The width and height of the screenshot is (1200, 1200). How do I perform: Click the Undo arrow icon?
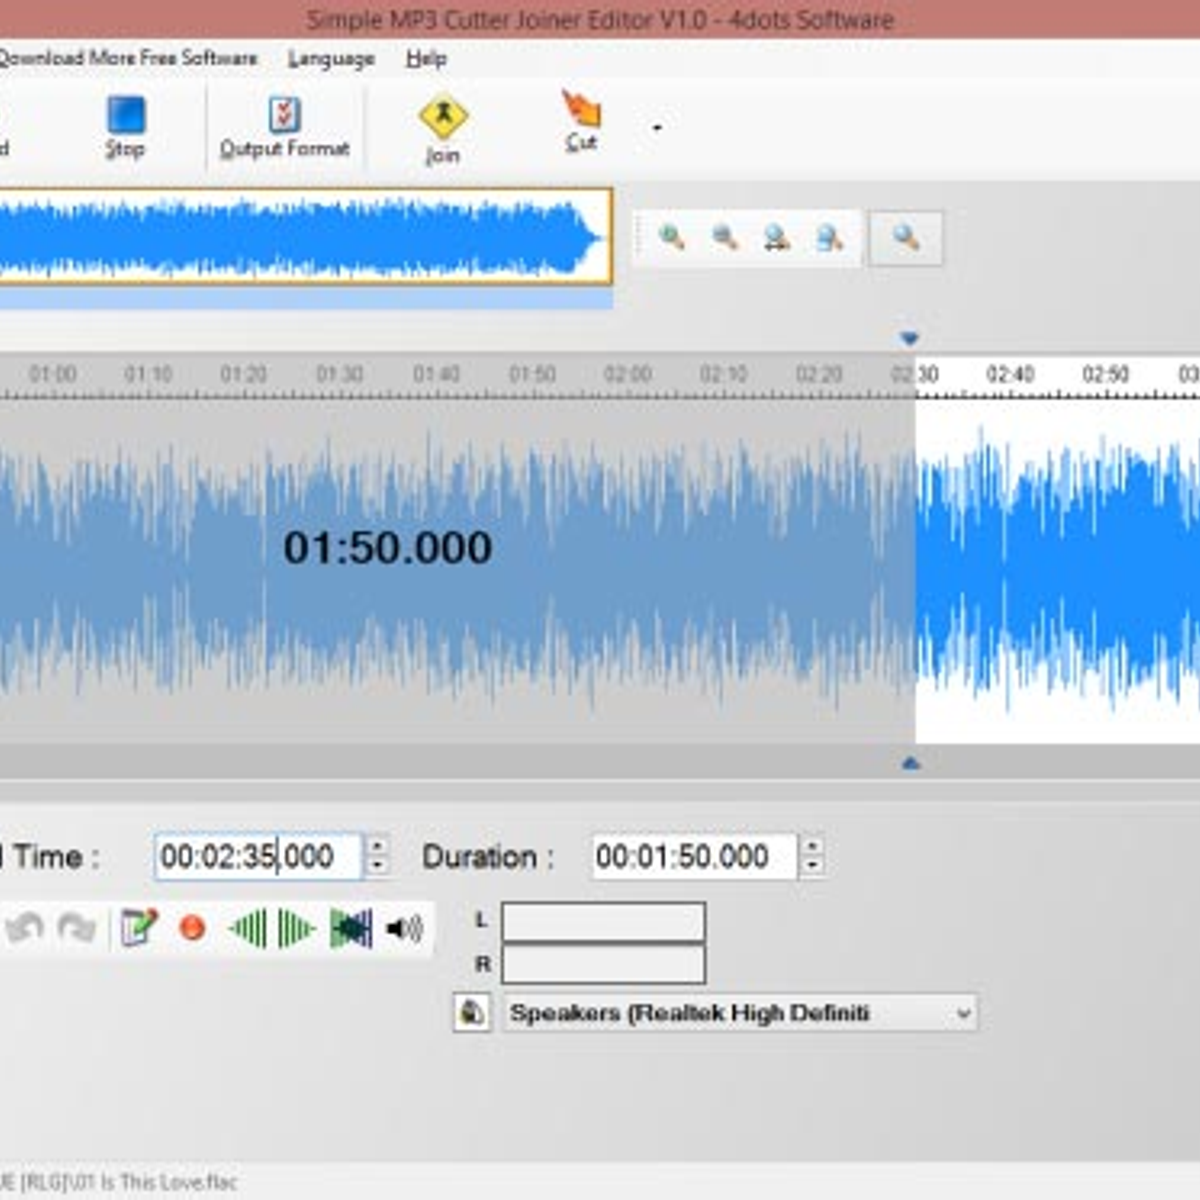[24, 929]
